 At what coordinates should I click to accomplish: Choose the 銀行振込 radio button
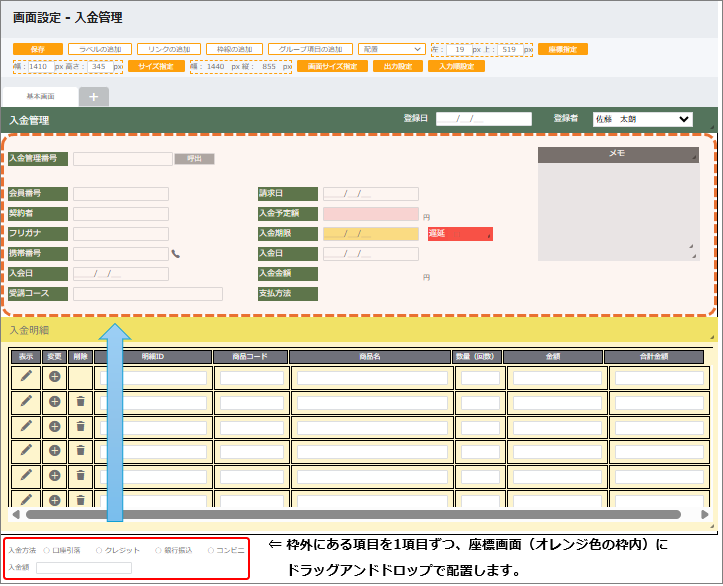(158, 550)
